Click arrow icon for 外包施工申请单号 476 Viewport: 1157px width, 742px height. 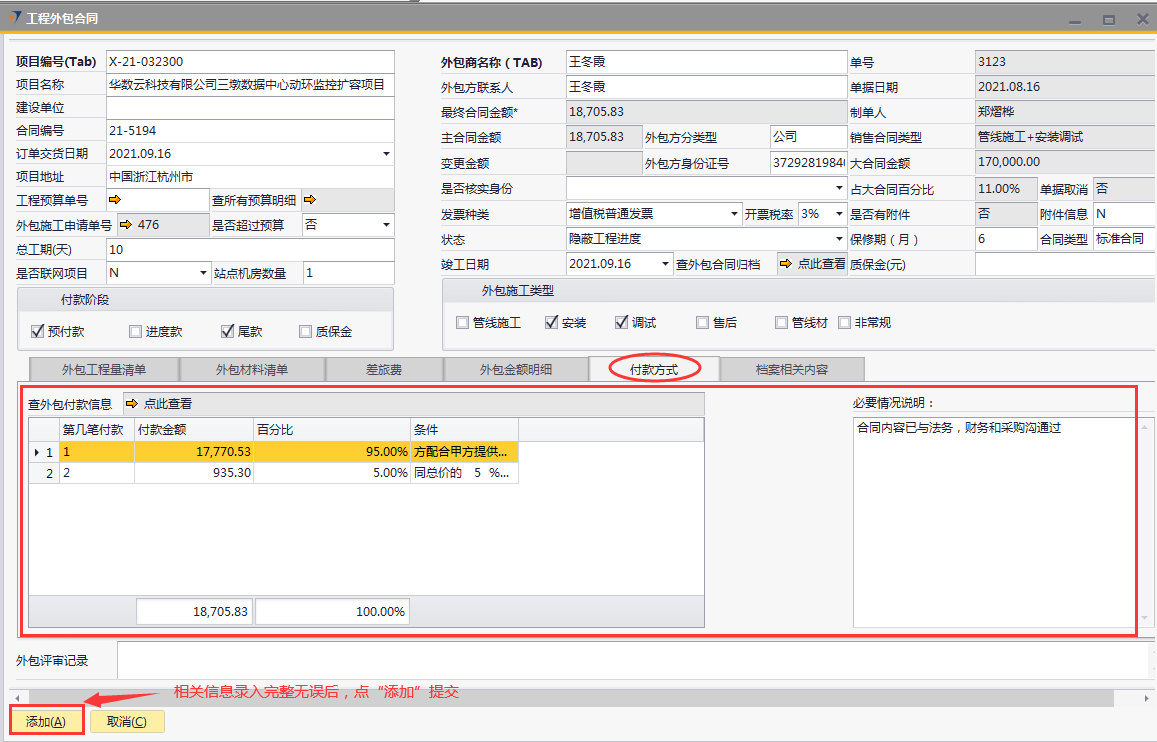coord(127,225)
